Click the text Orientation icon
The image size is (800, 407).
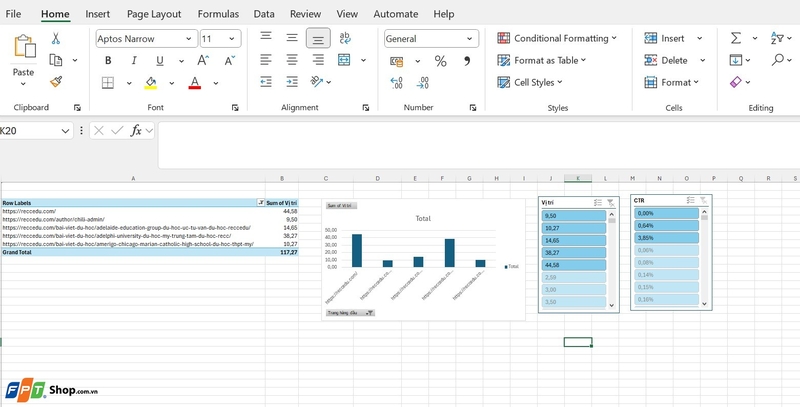[x=316, y=81]
